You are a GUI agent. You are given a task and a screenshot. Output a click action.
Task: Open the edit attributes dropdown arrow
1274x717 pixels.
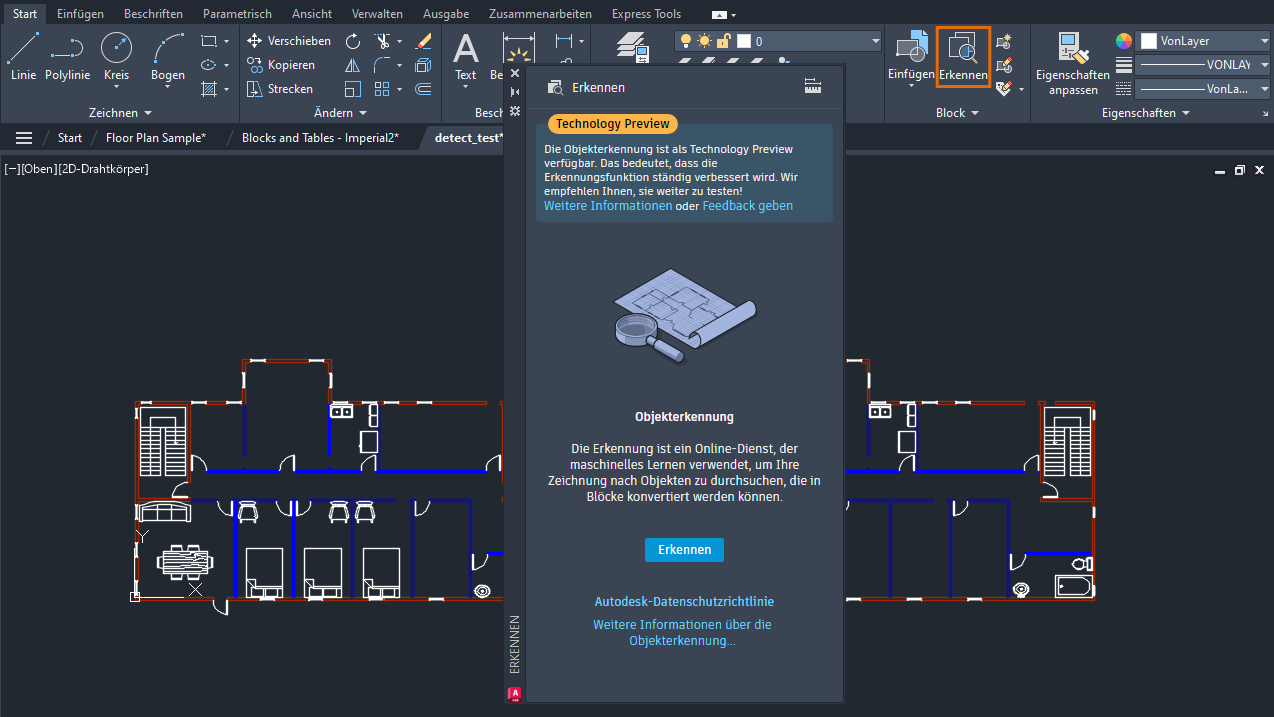1021,89
